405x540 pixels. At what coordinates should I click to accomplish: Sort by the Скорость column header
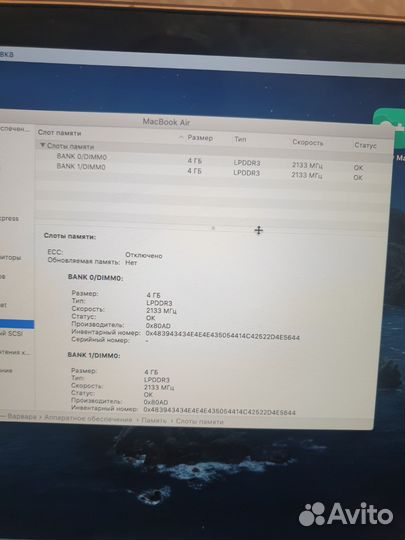(308, 142)
